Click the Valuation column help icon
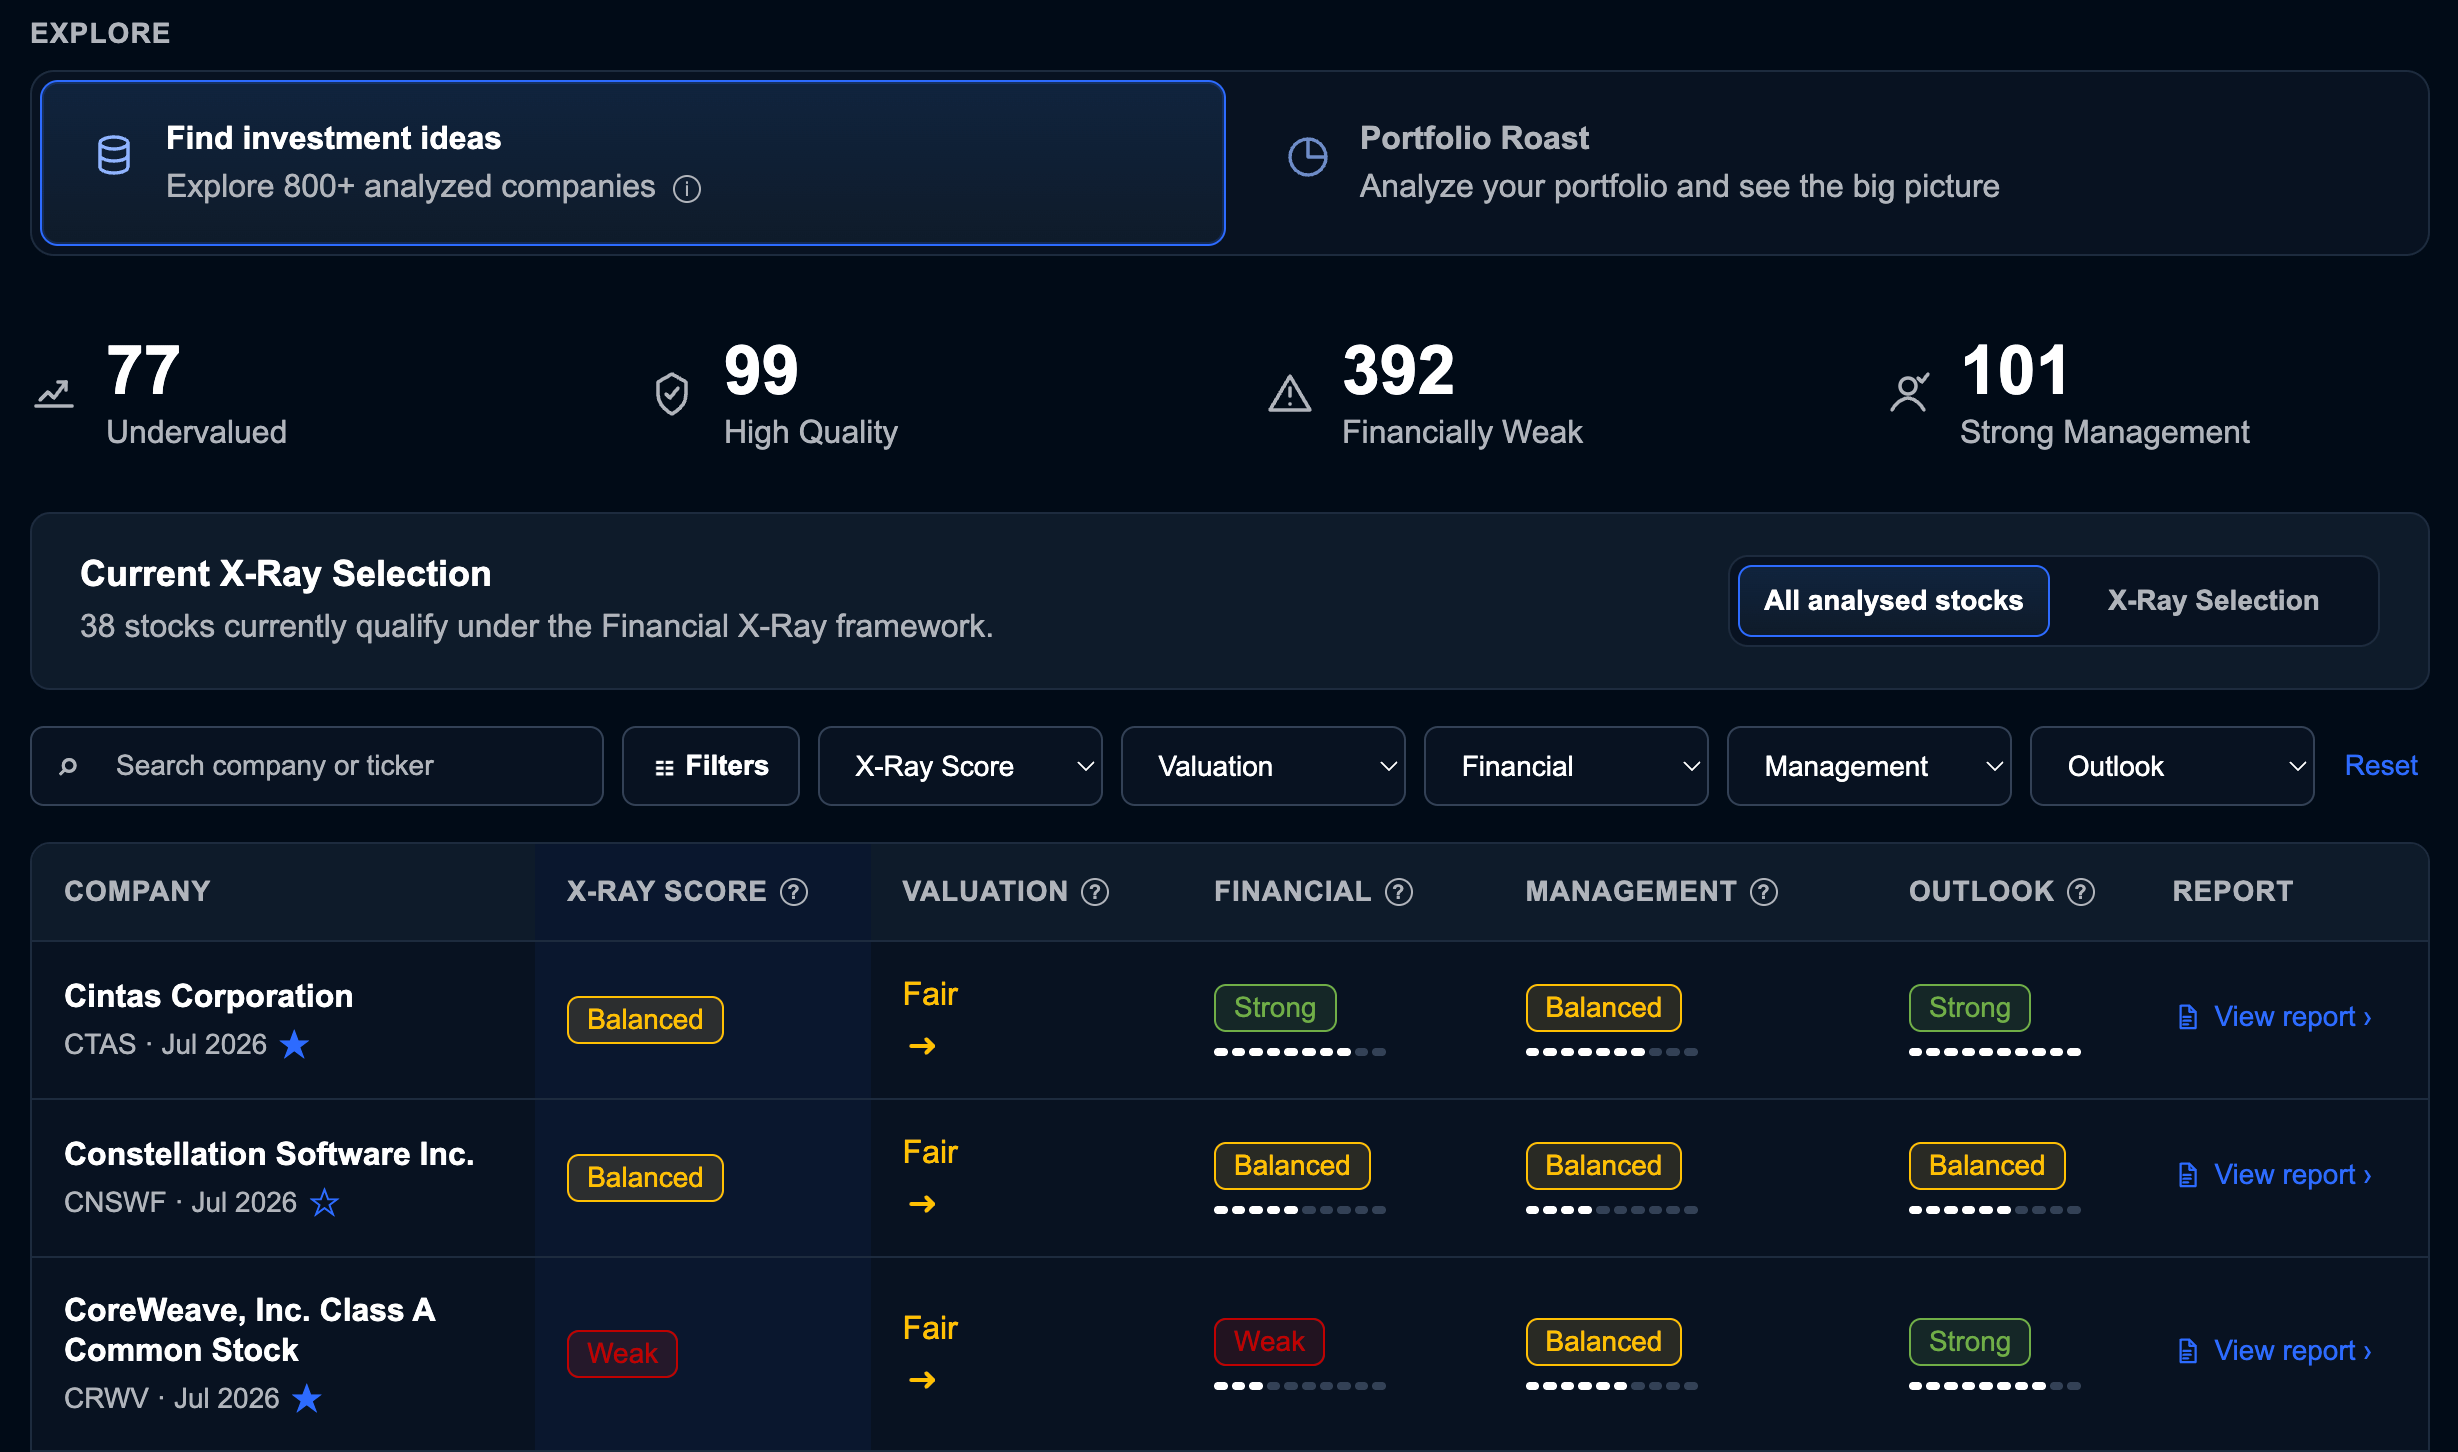Screen dimensions: 2458x1452 point(1095,891)
